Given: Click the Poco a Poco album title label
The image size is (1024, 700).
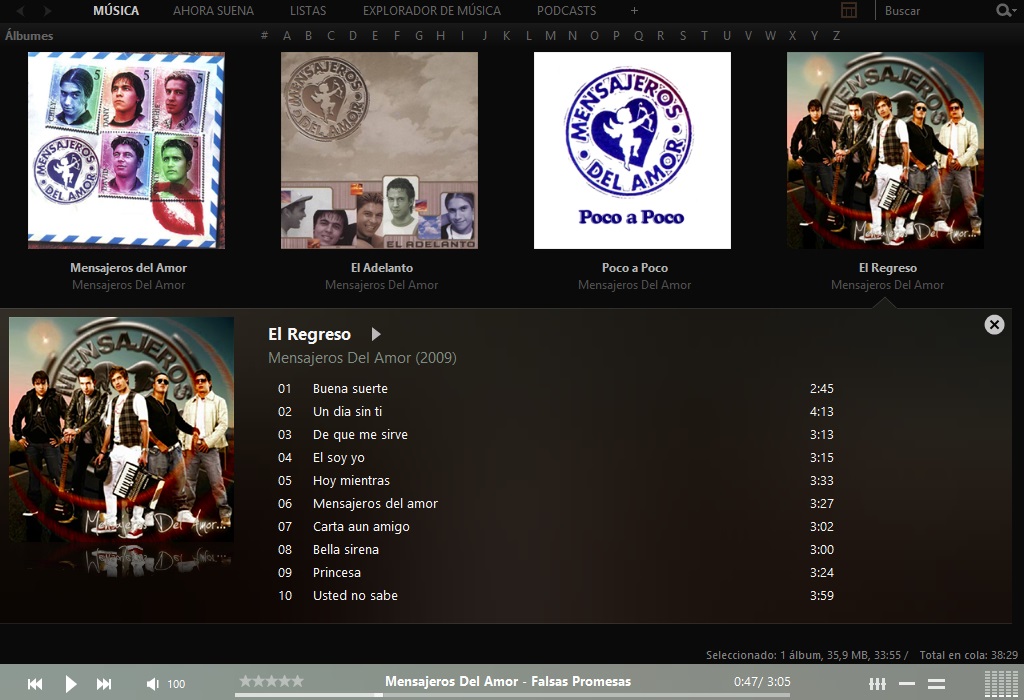Looking at the screenshot, I should [635, 268].
